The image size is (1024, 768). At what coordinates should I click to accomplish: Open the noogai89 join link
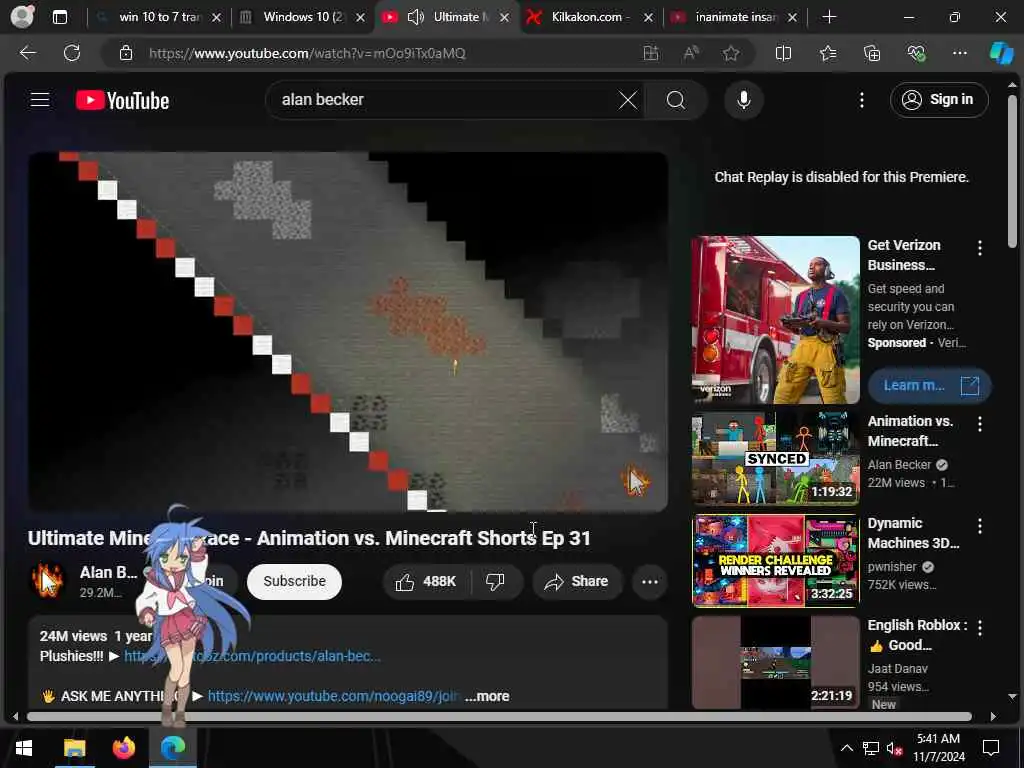(x=333, y=696)
